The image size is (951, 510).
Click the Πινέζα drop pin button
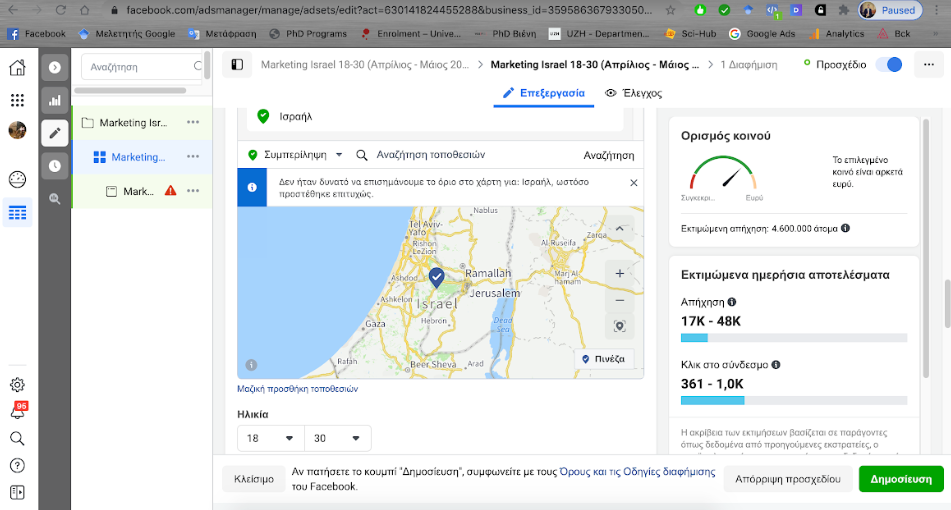pos(603,359)
